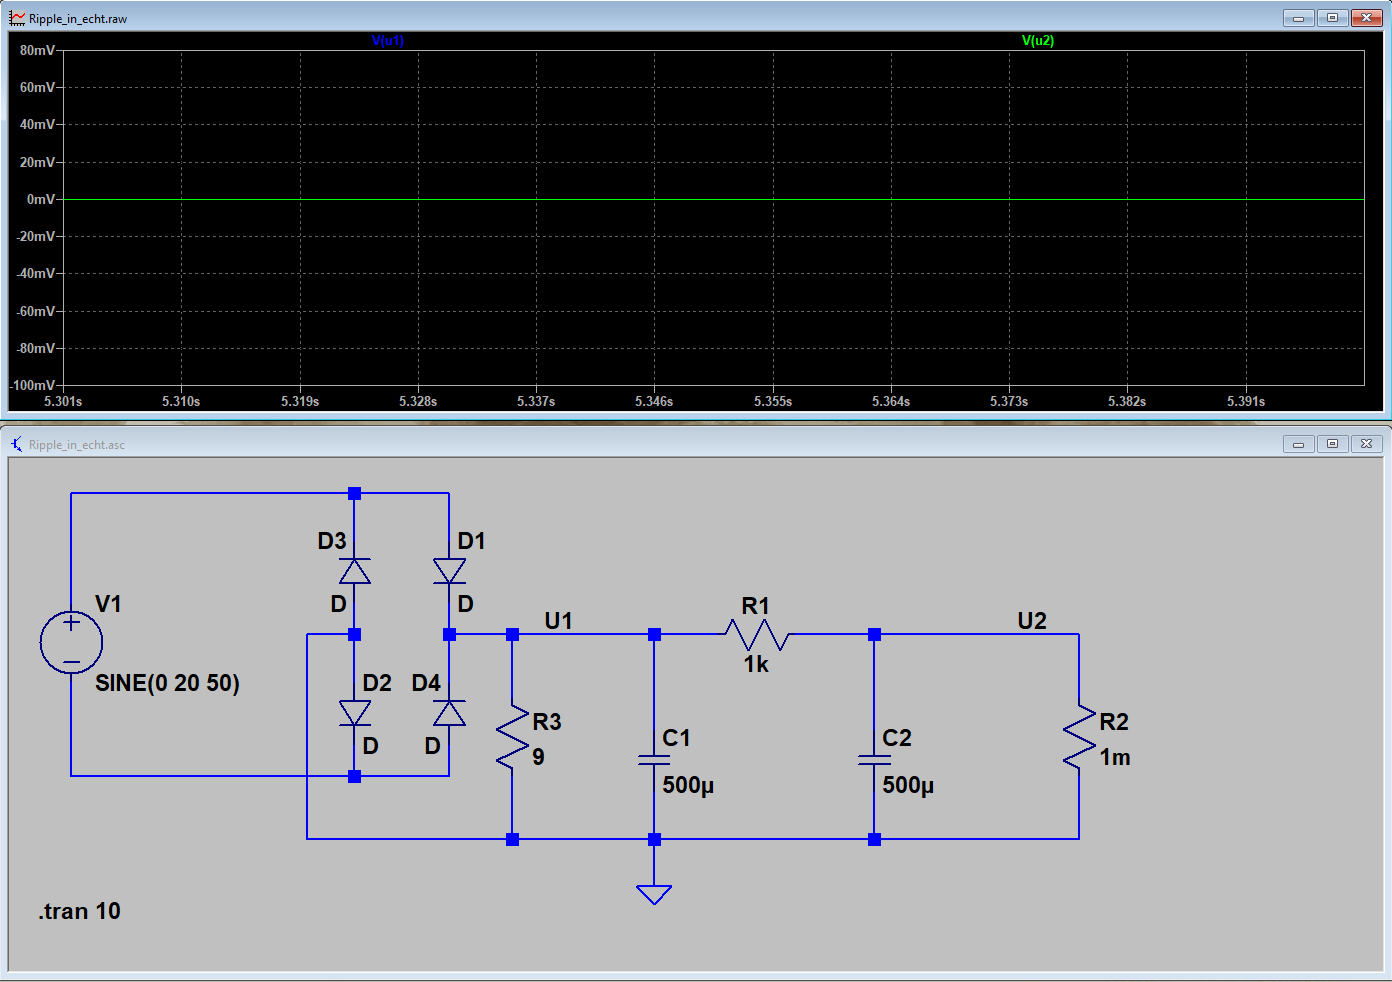
Task: Click the .tran 10 simulation directive
Action: pos(80,911)
